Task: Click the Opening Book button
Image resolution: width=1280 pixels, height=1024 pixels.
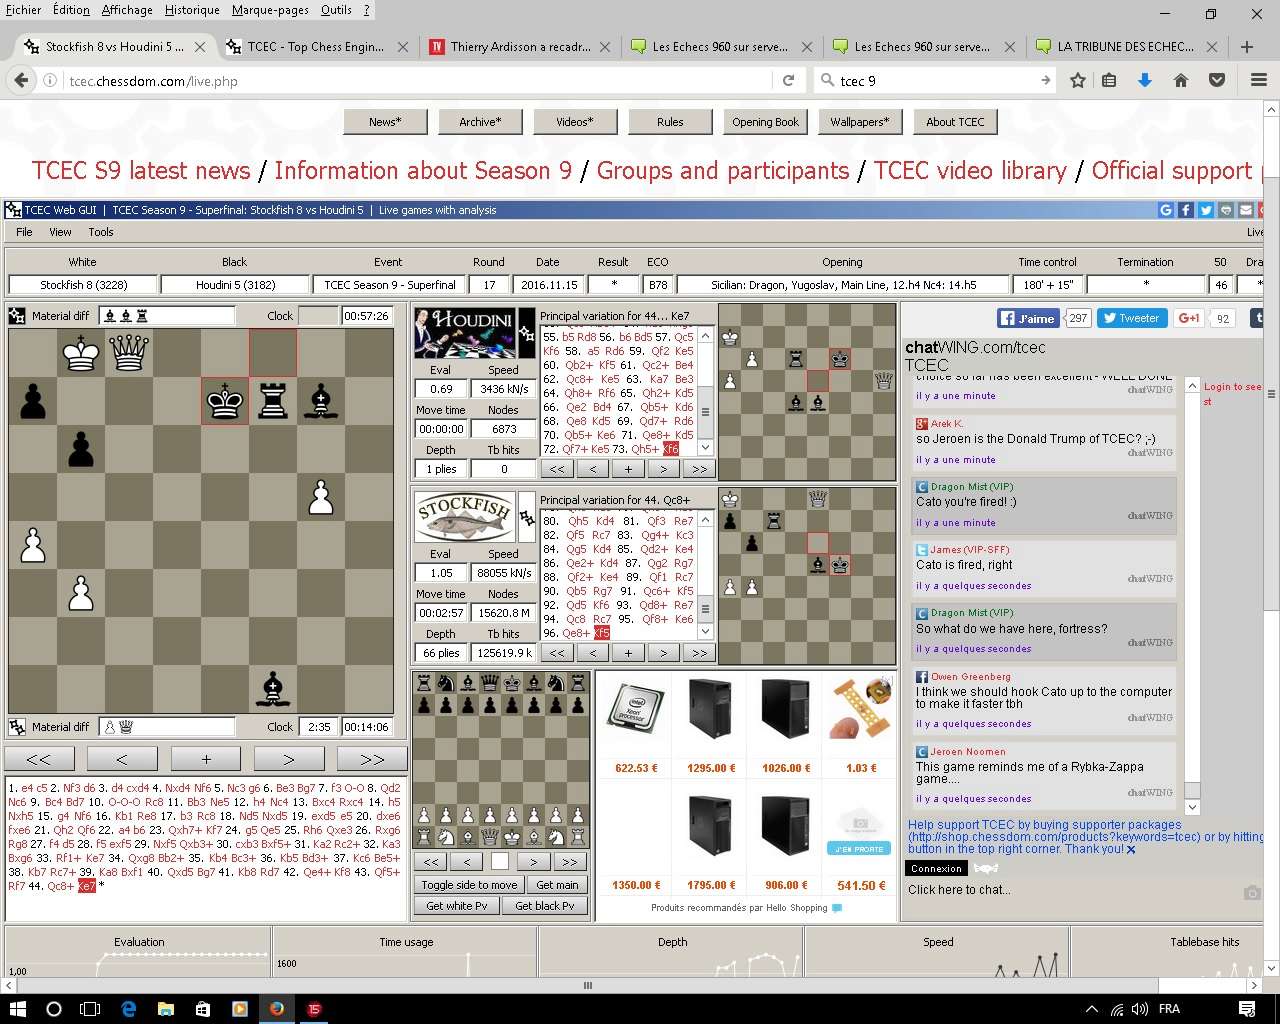Action: (765, 122)
